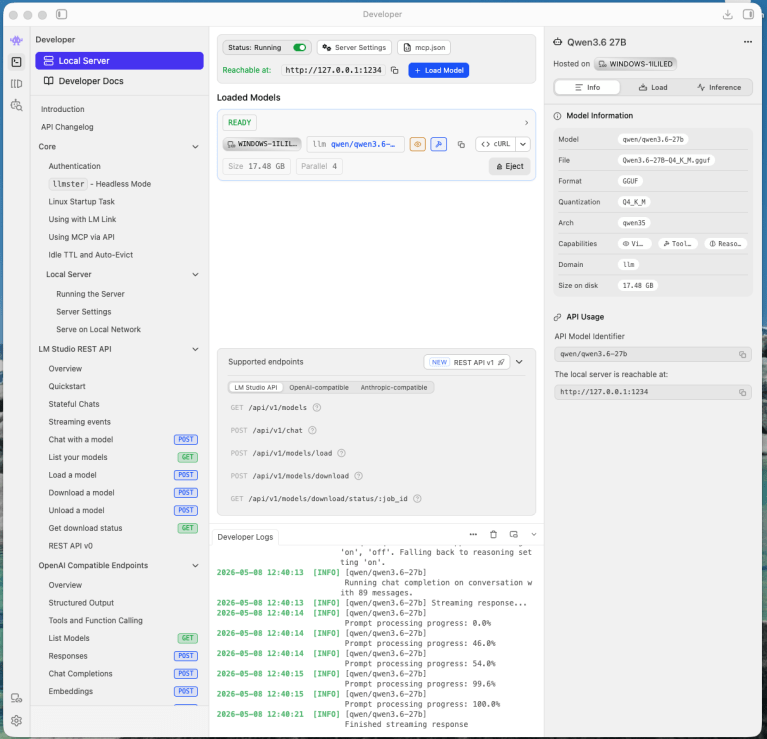
Task: Open the My Models icon in left rail
Action: [16, 84]
